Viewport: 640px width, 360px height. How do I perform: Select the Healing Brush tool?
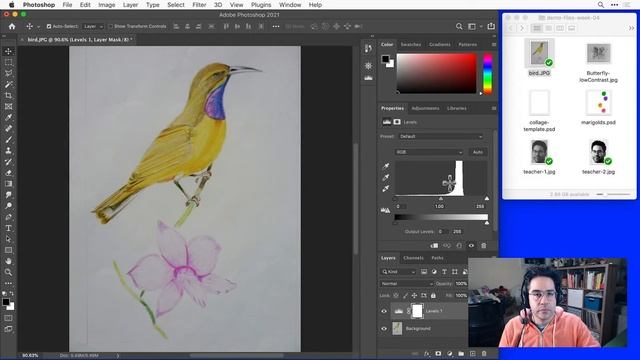click(8, 129)
